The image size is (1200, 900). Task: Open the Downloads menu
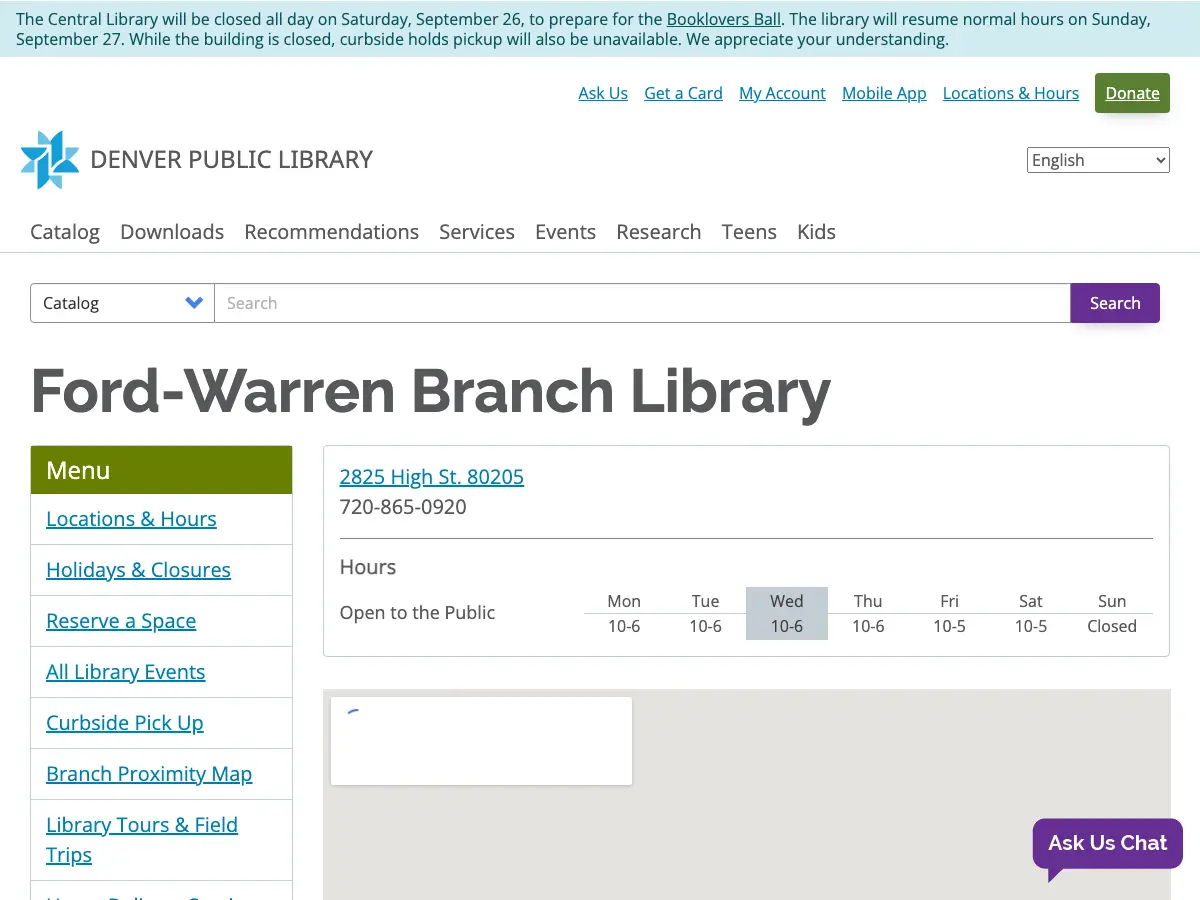[172, 232]
